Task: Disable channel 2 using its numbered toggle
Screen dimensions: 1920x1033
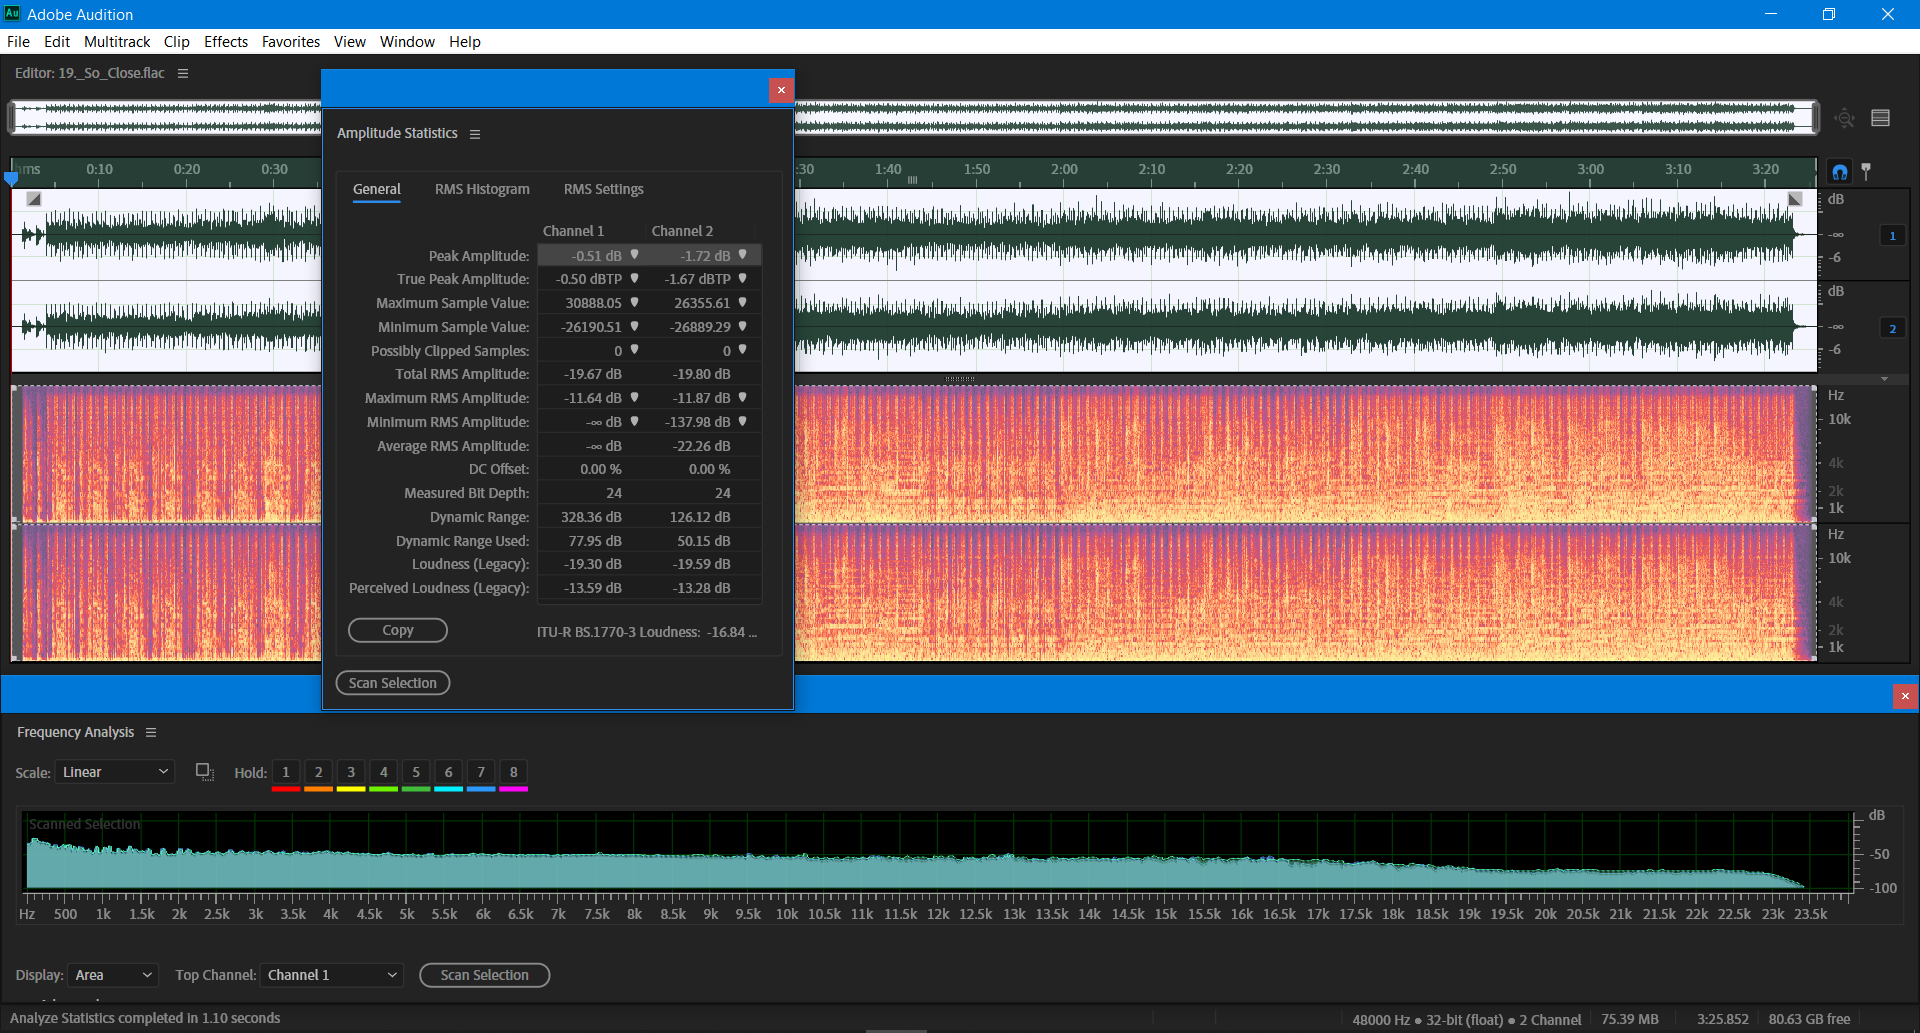Action: click(1893, 327)
